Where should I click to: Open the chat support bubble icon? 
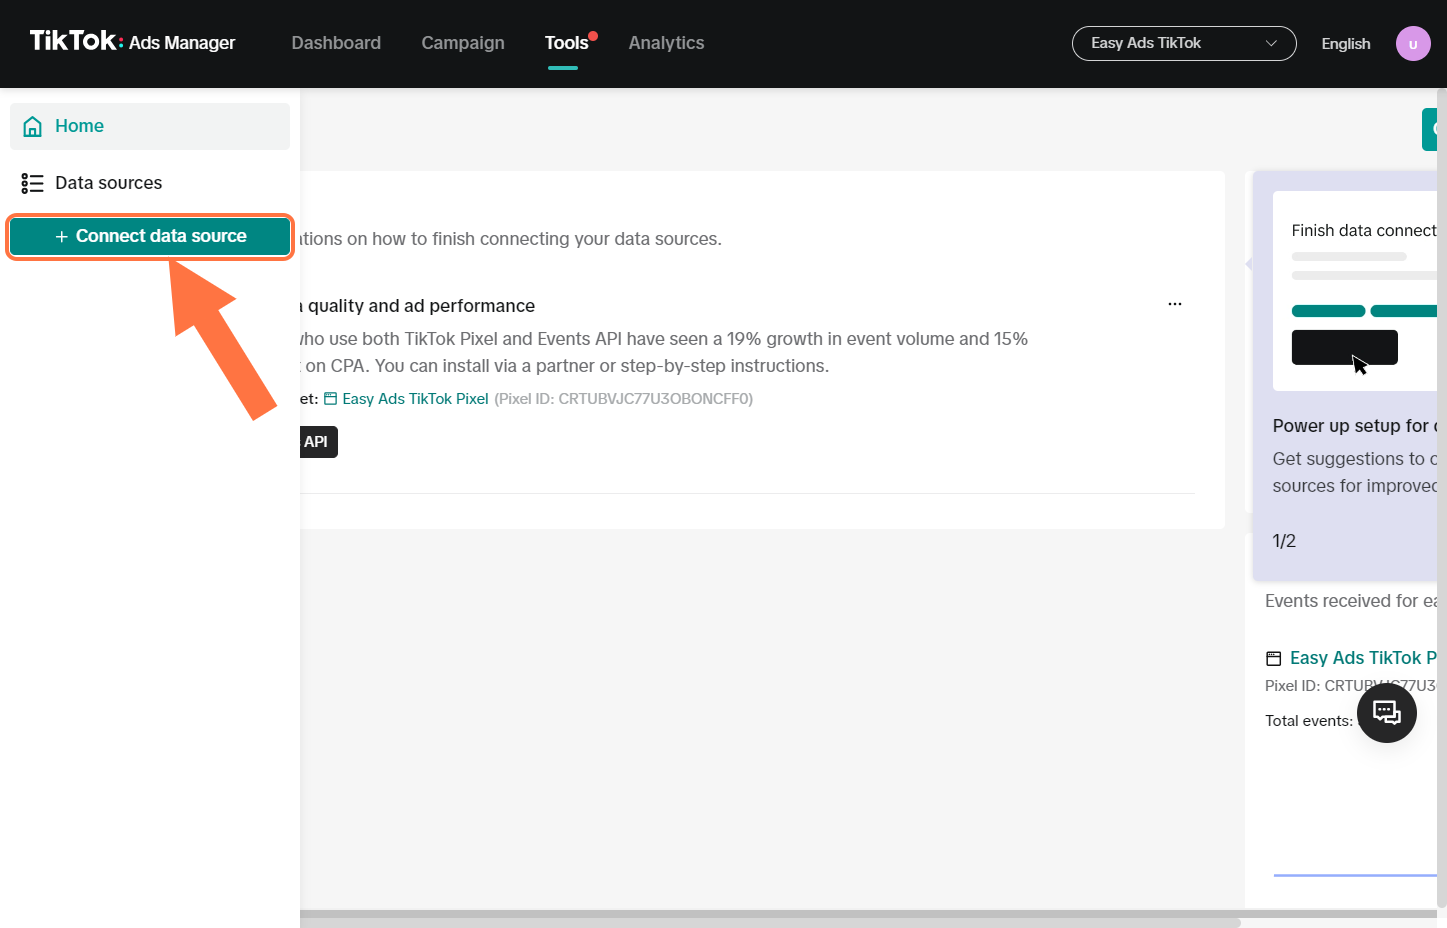[1386, 712]
